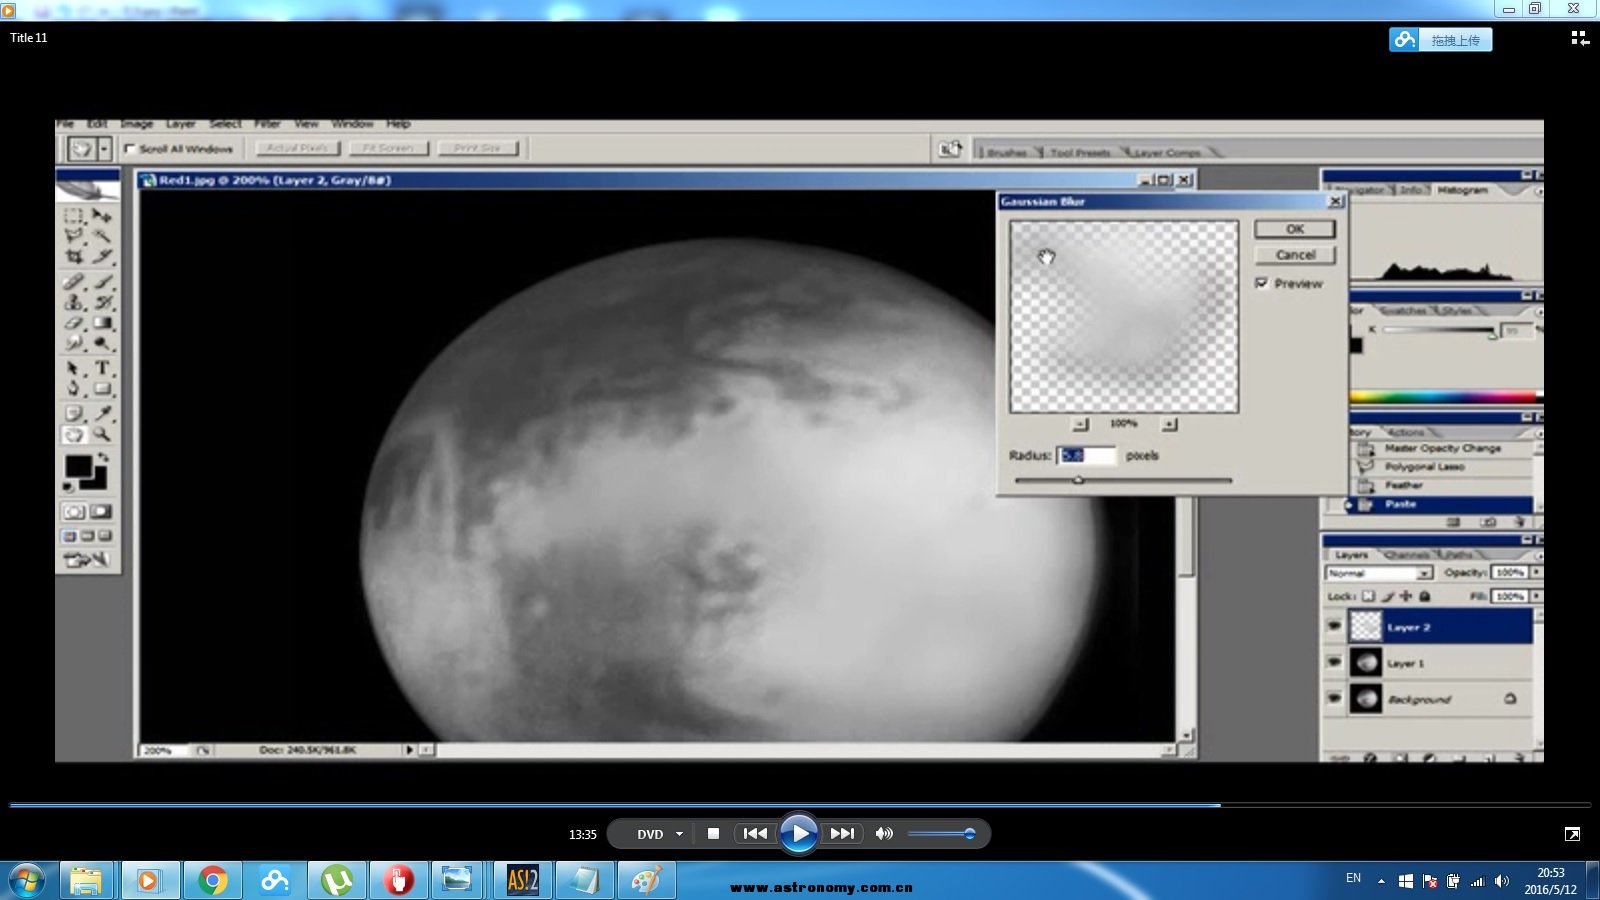Uncheck the Preview checkbox in Gaussian Blur
Image resolution: width=1600 pixels, height=900 pixels.
[1262, 283]
